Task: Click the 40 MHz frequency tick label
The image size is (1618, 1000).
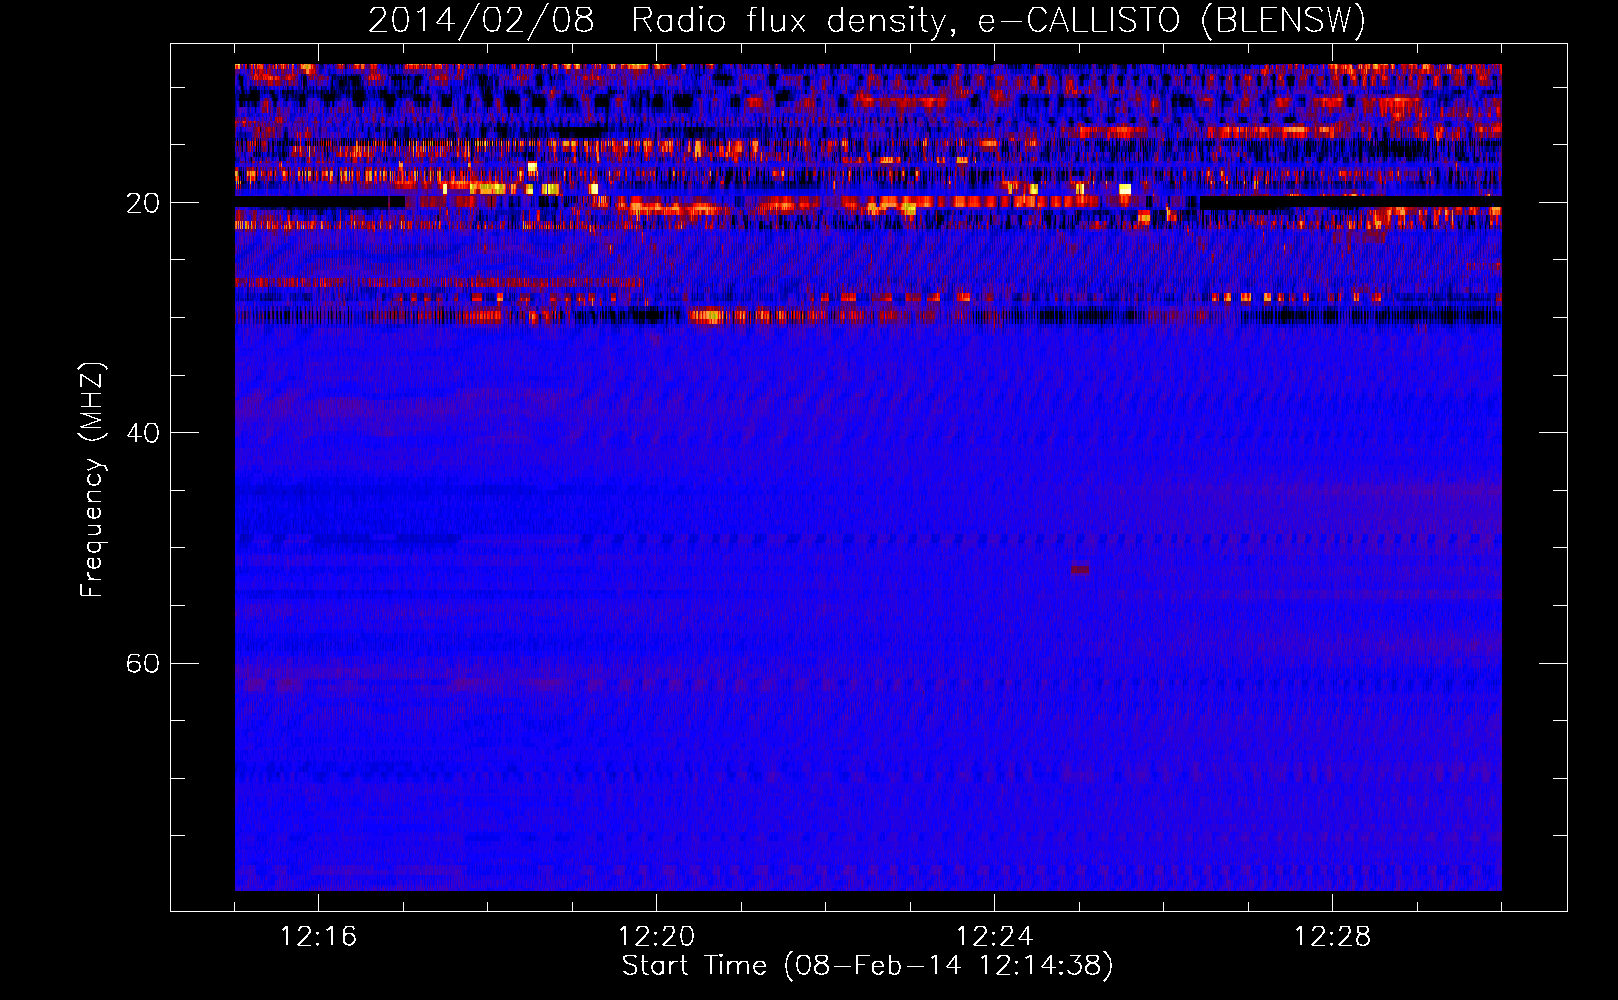Action: tap(143, 433)
